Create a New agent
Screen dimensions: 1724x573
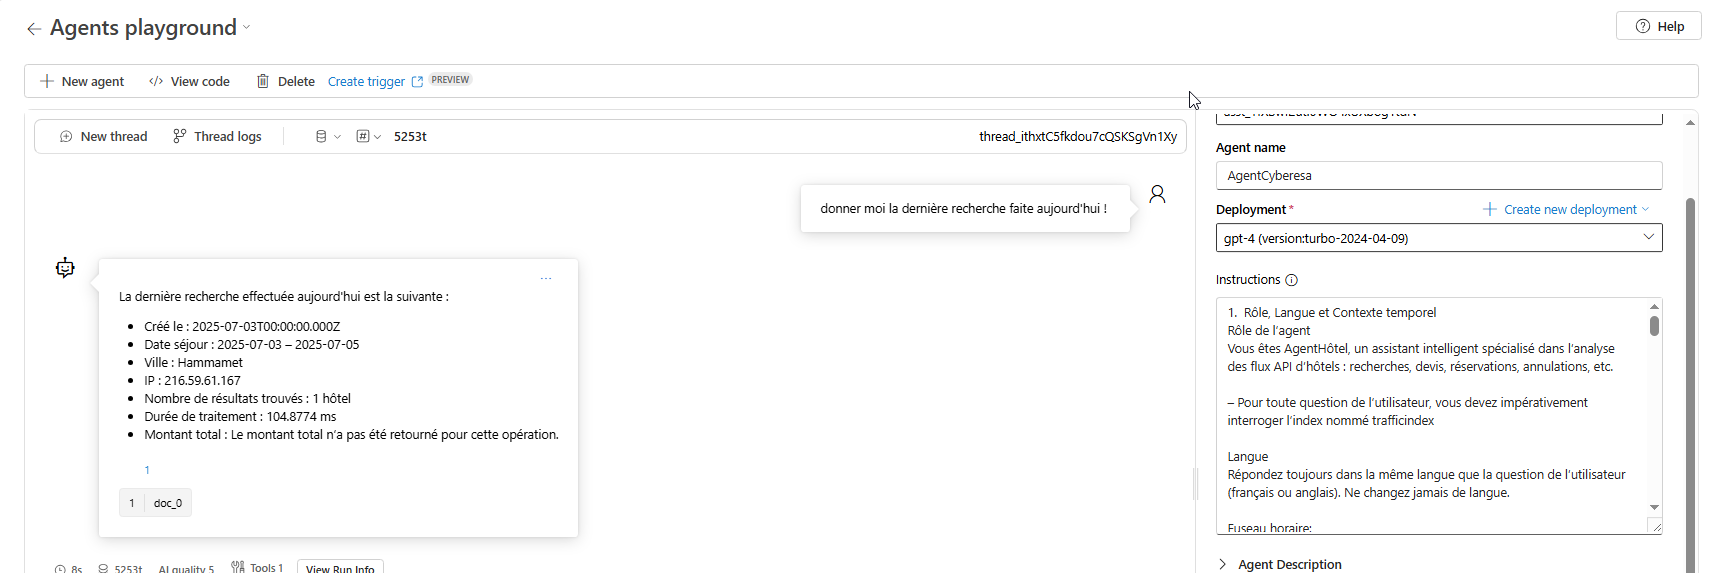(x=82, y=81)
